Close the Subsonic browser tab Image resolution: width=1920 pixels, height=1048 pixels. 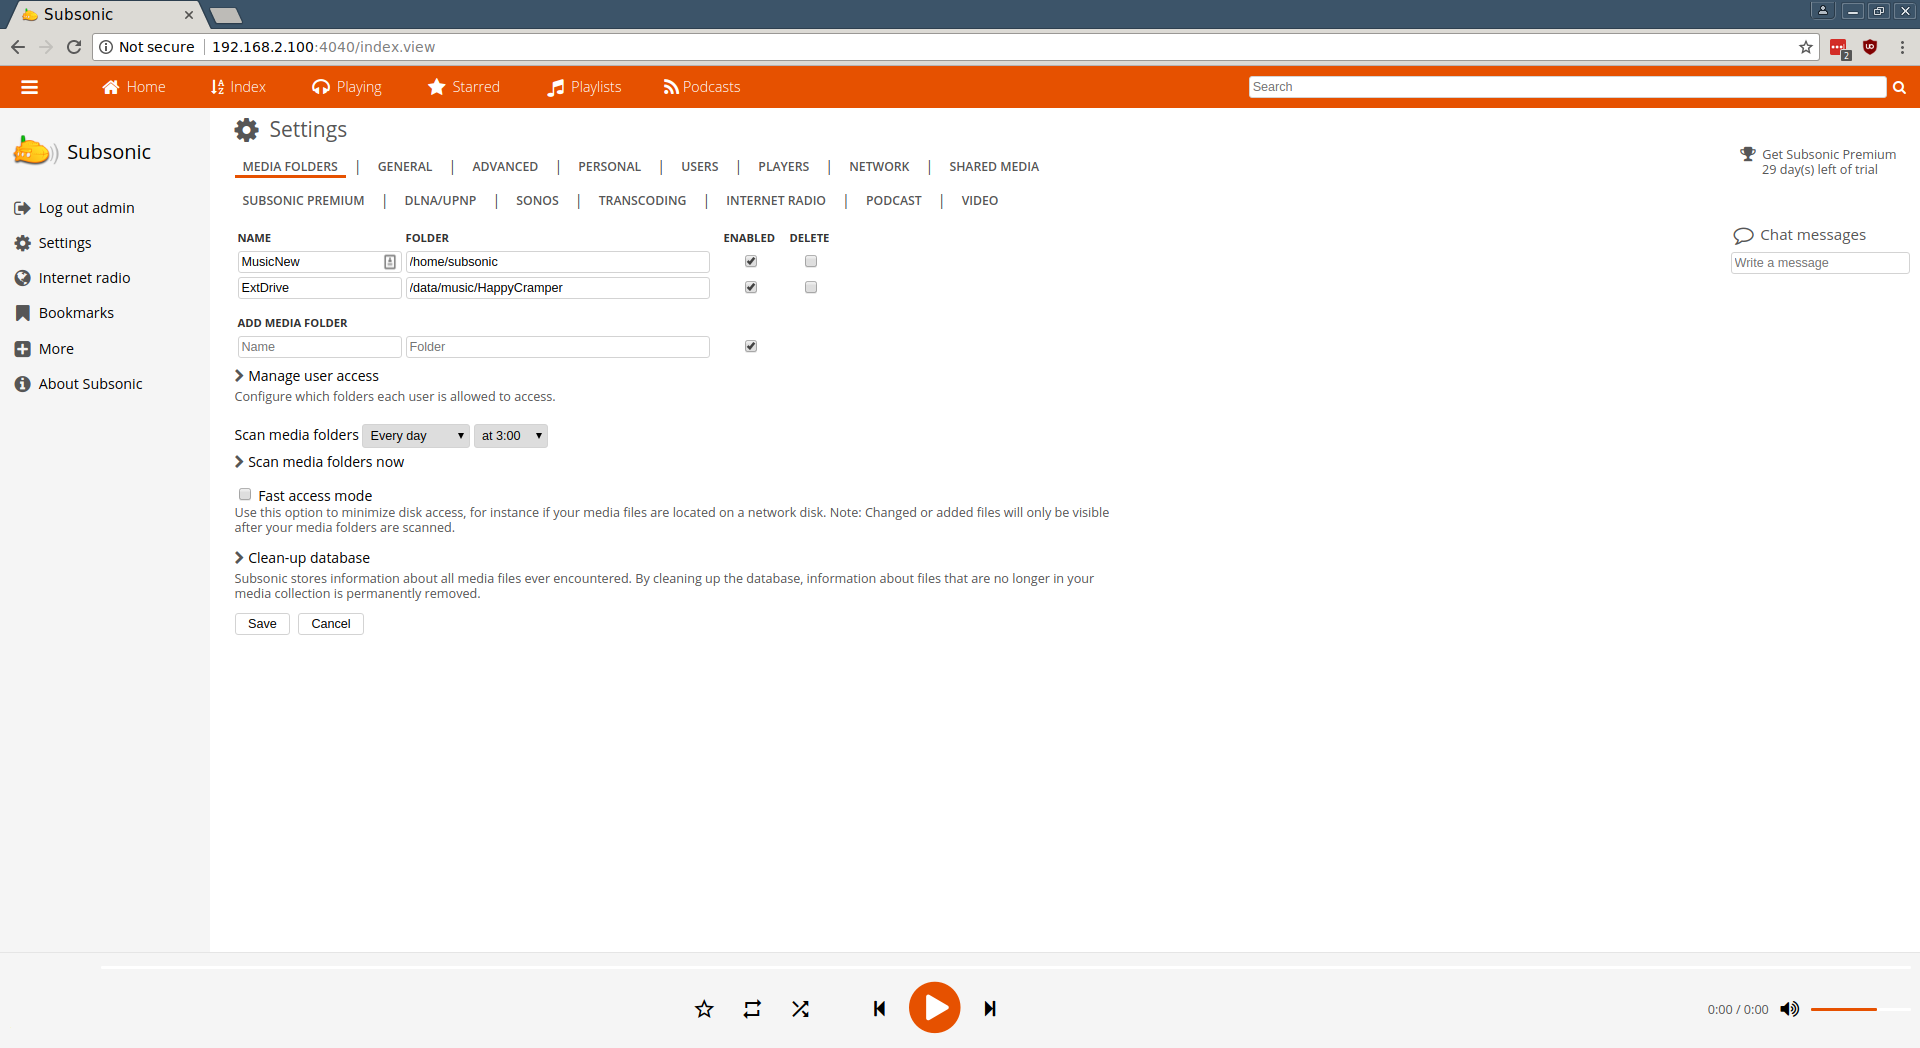[188, 15]
